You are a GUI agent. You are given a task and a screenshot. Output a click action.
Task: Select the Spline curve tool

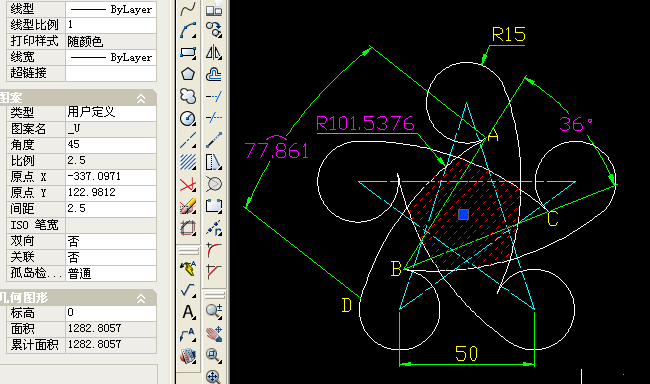(188, 9)
